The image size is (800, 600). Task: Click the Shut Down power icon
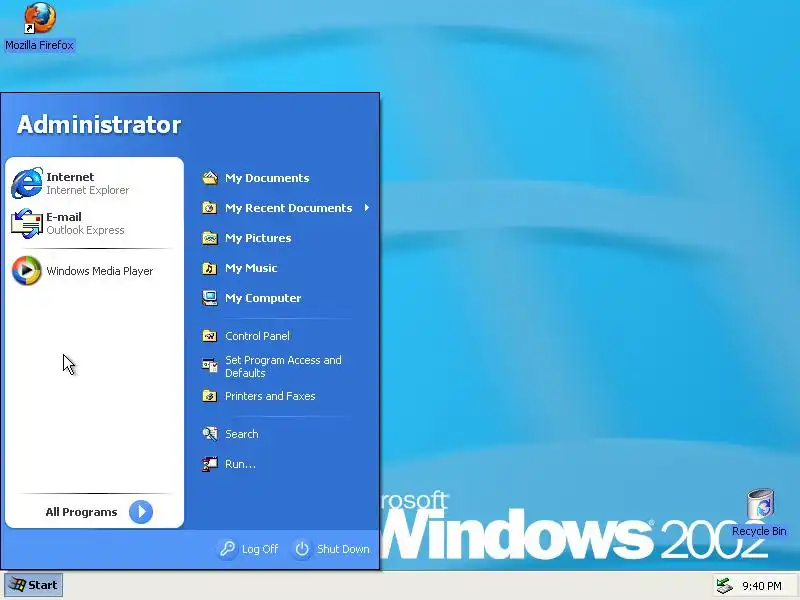pyautogui.click(x=302, y=549)
